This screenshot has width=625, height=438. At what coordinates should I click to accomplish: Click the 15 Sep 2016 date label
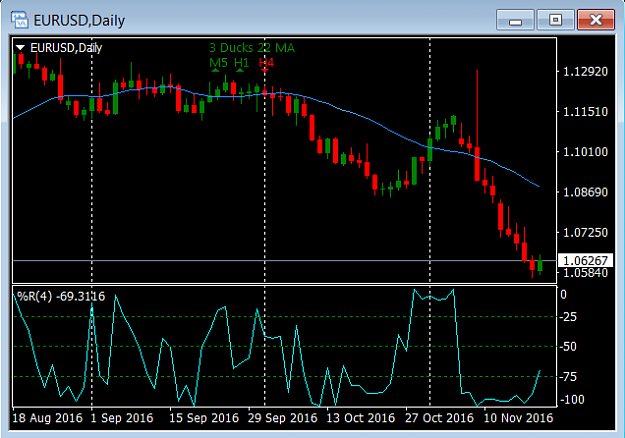pyautogui.click(x=204, y=418)
